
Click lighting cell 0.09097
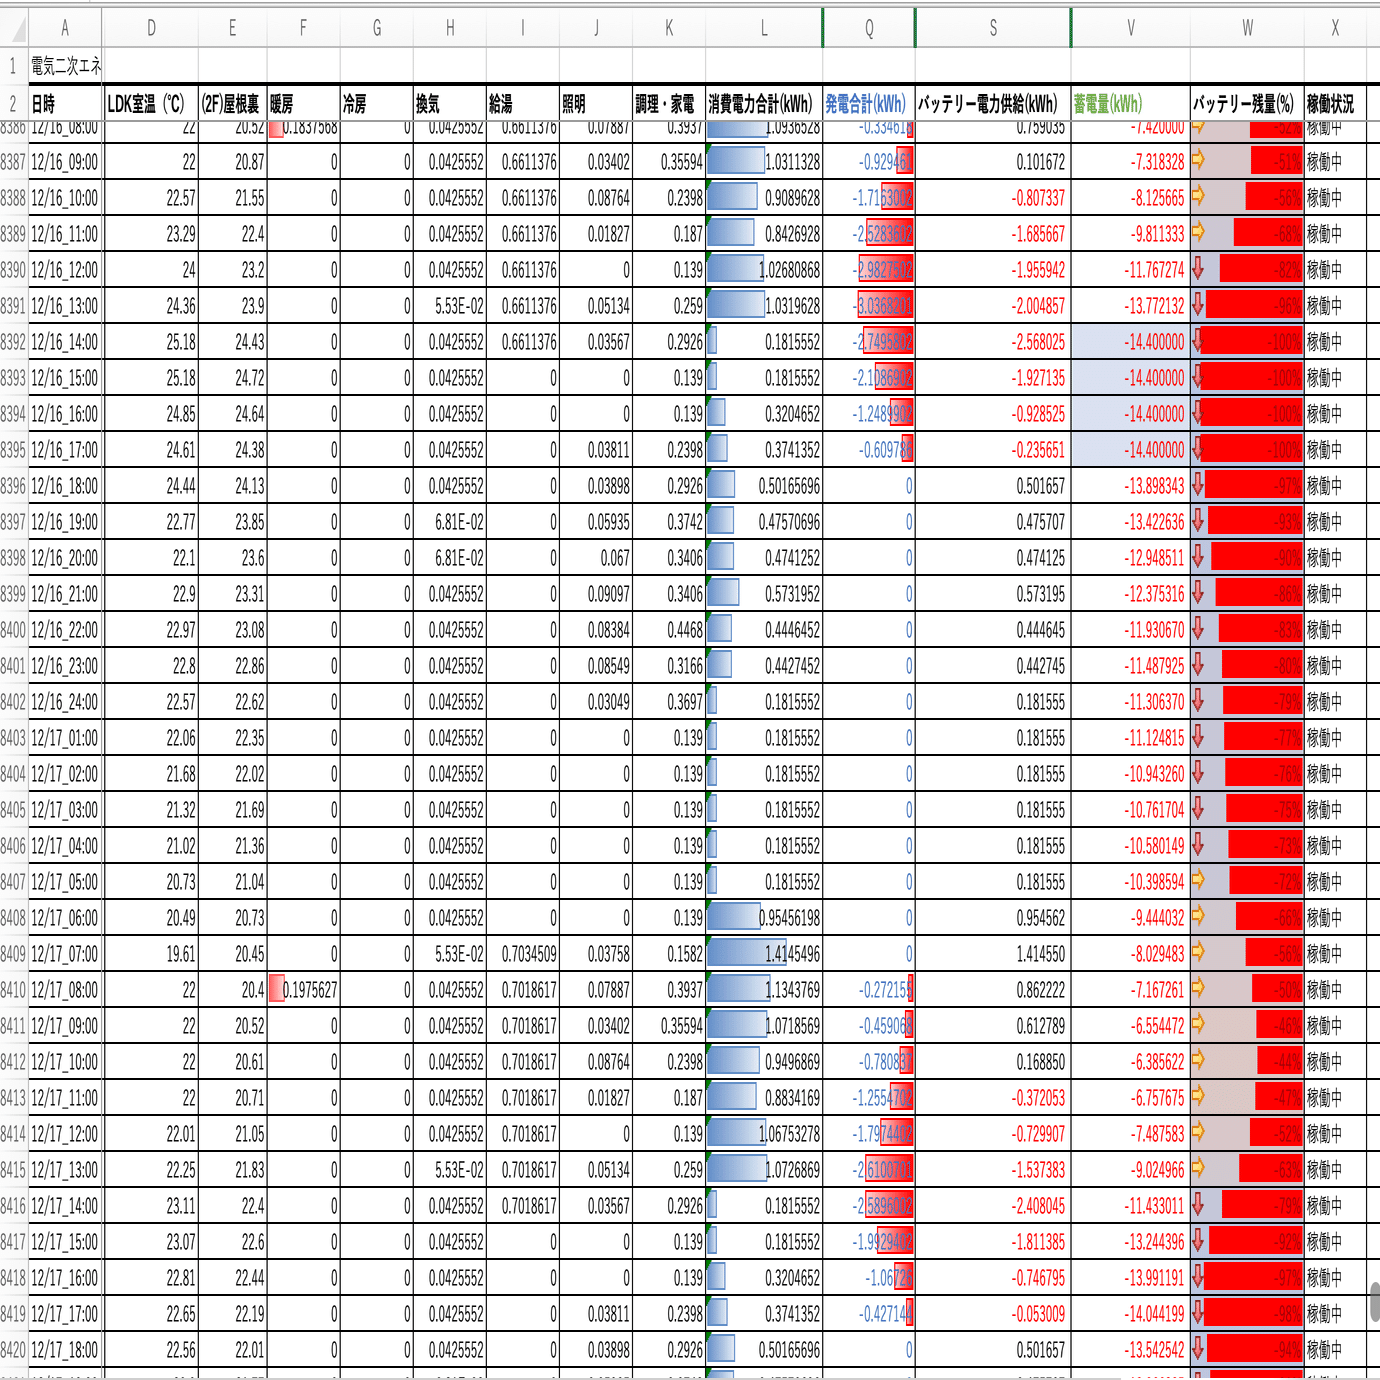tap(596, 594)
